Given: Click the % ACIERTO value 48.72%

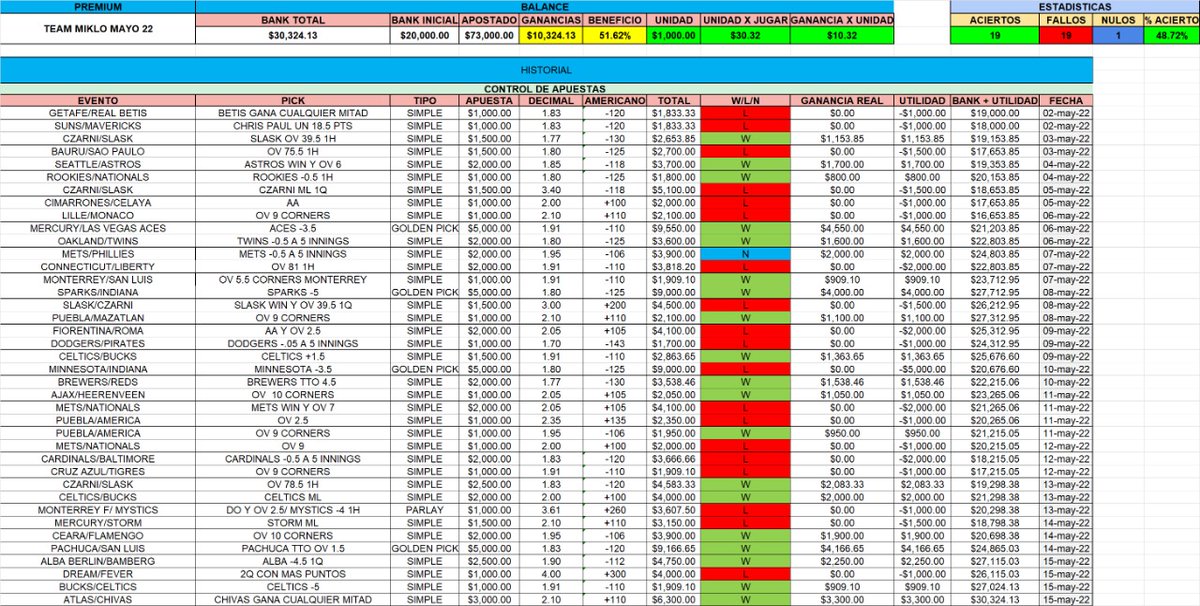Looking at the screenshot, I should pos(1172,34).
